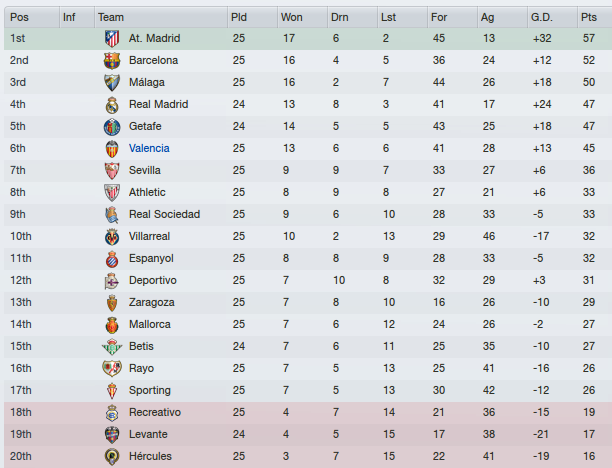The width and height of the screenshot is (612, 468).
Task: Click the Valencia bat crest icon
Action: tap(112, 149)
